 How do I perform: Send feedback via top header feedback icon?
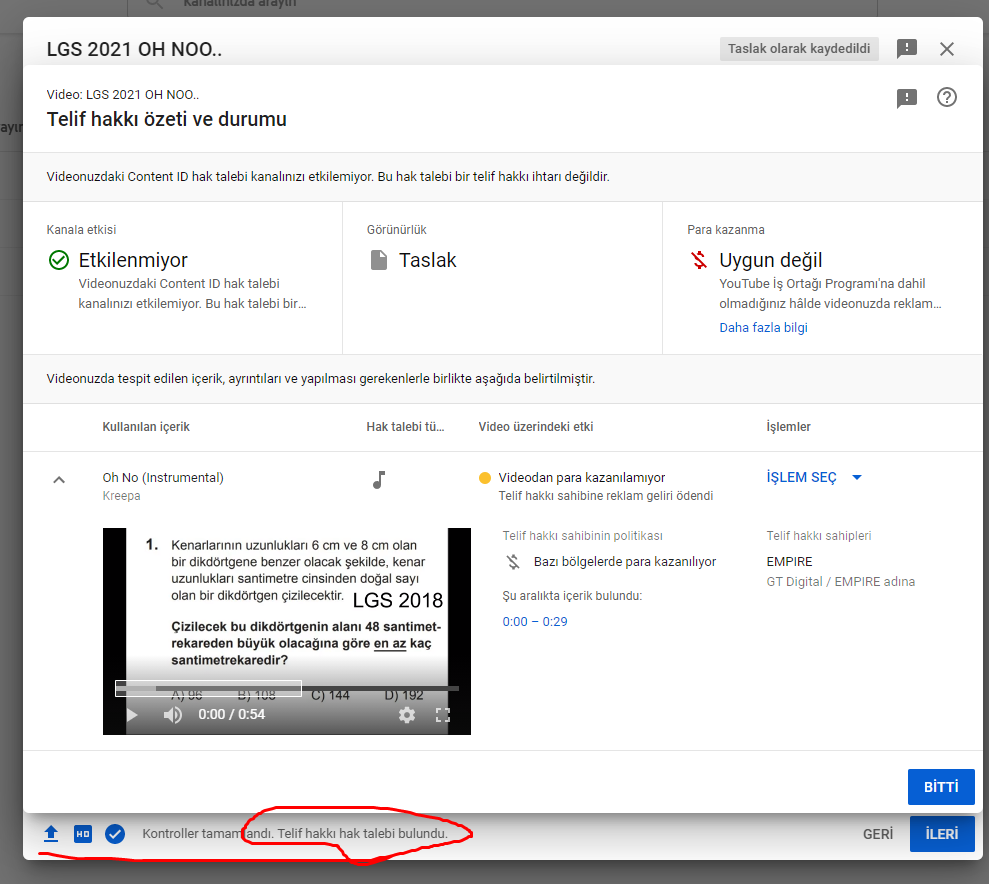click(x=906, y=49)
